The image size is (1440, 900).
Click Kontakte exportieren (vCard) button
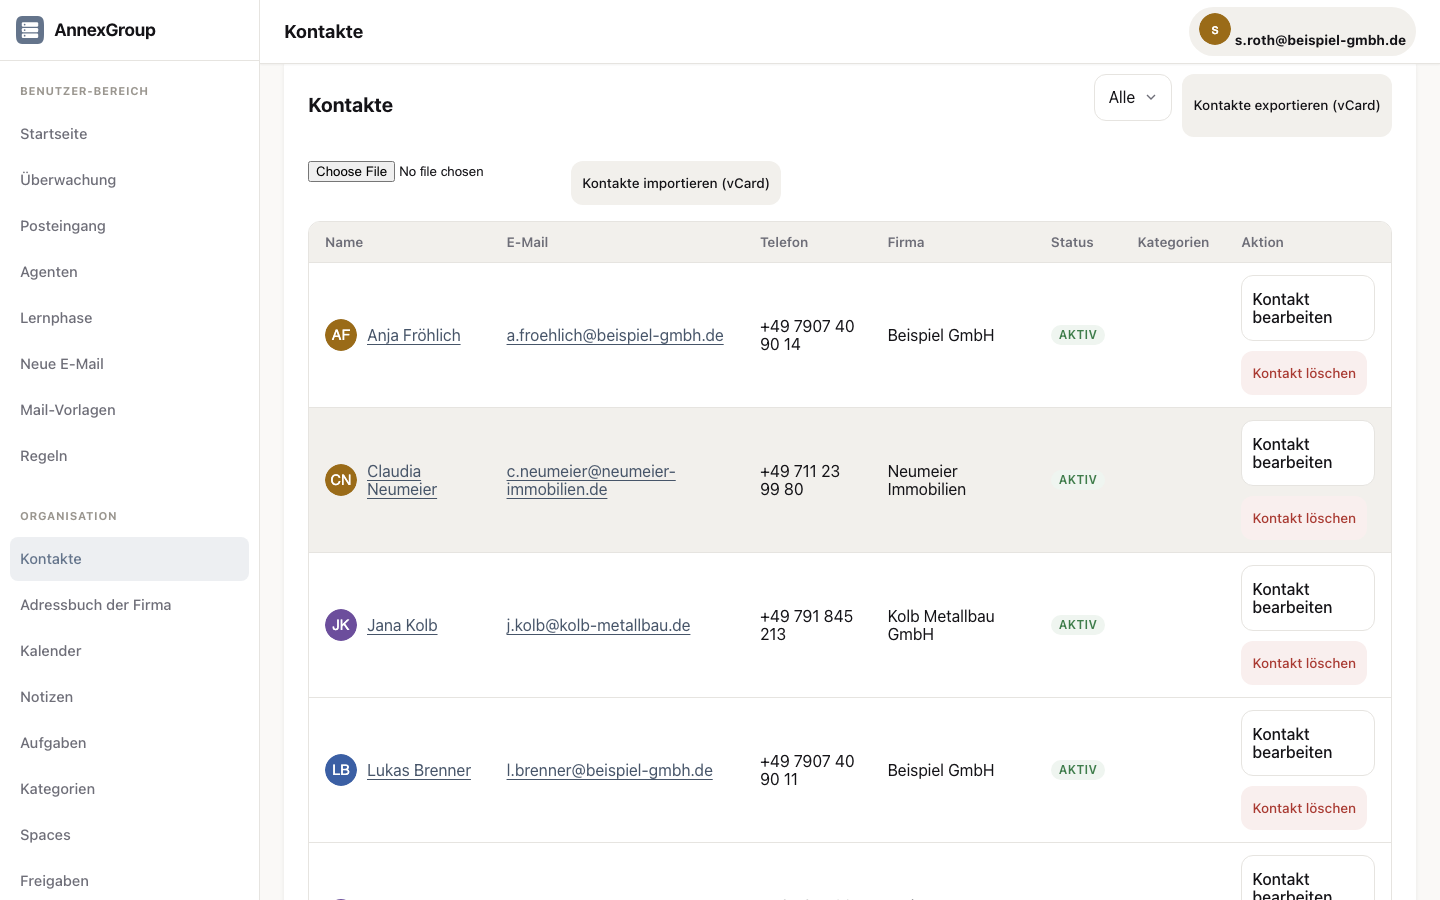click(1286, 105)
